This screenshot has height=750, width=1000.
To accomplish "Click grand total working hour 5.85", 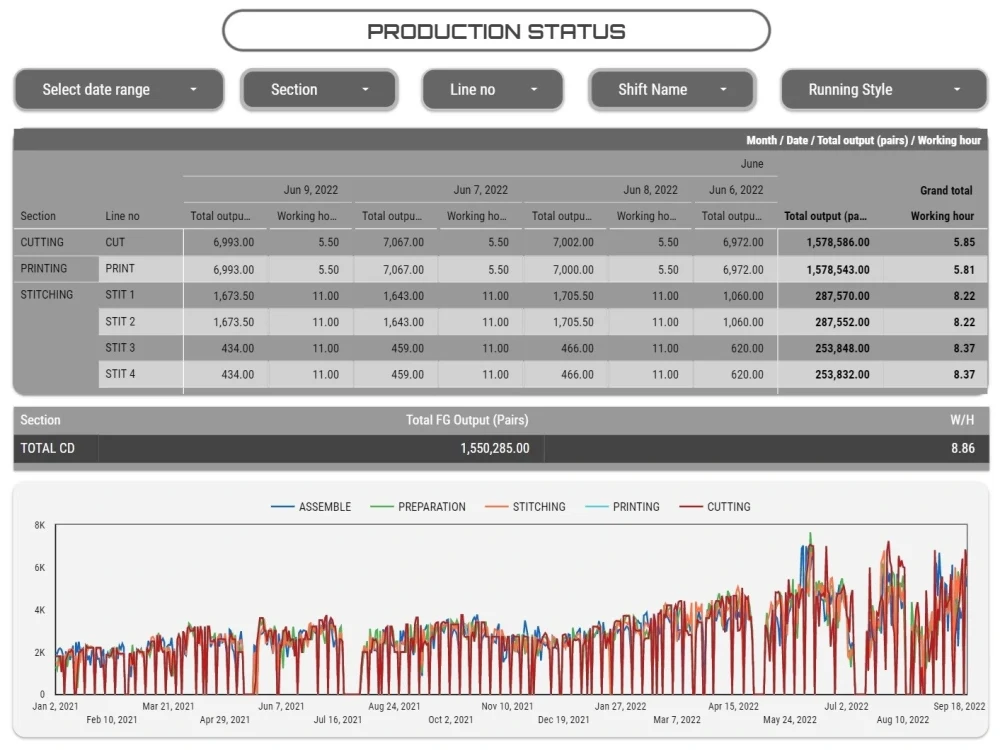I will click(964, 242).
